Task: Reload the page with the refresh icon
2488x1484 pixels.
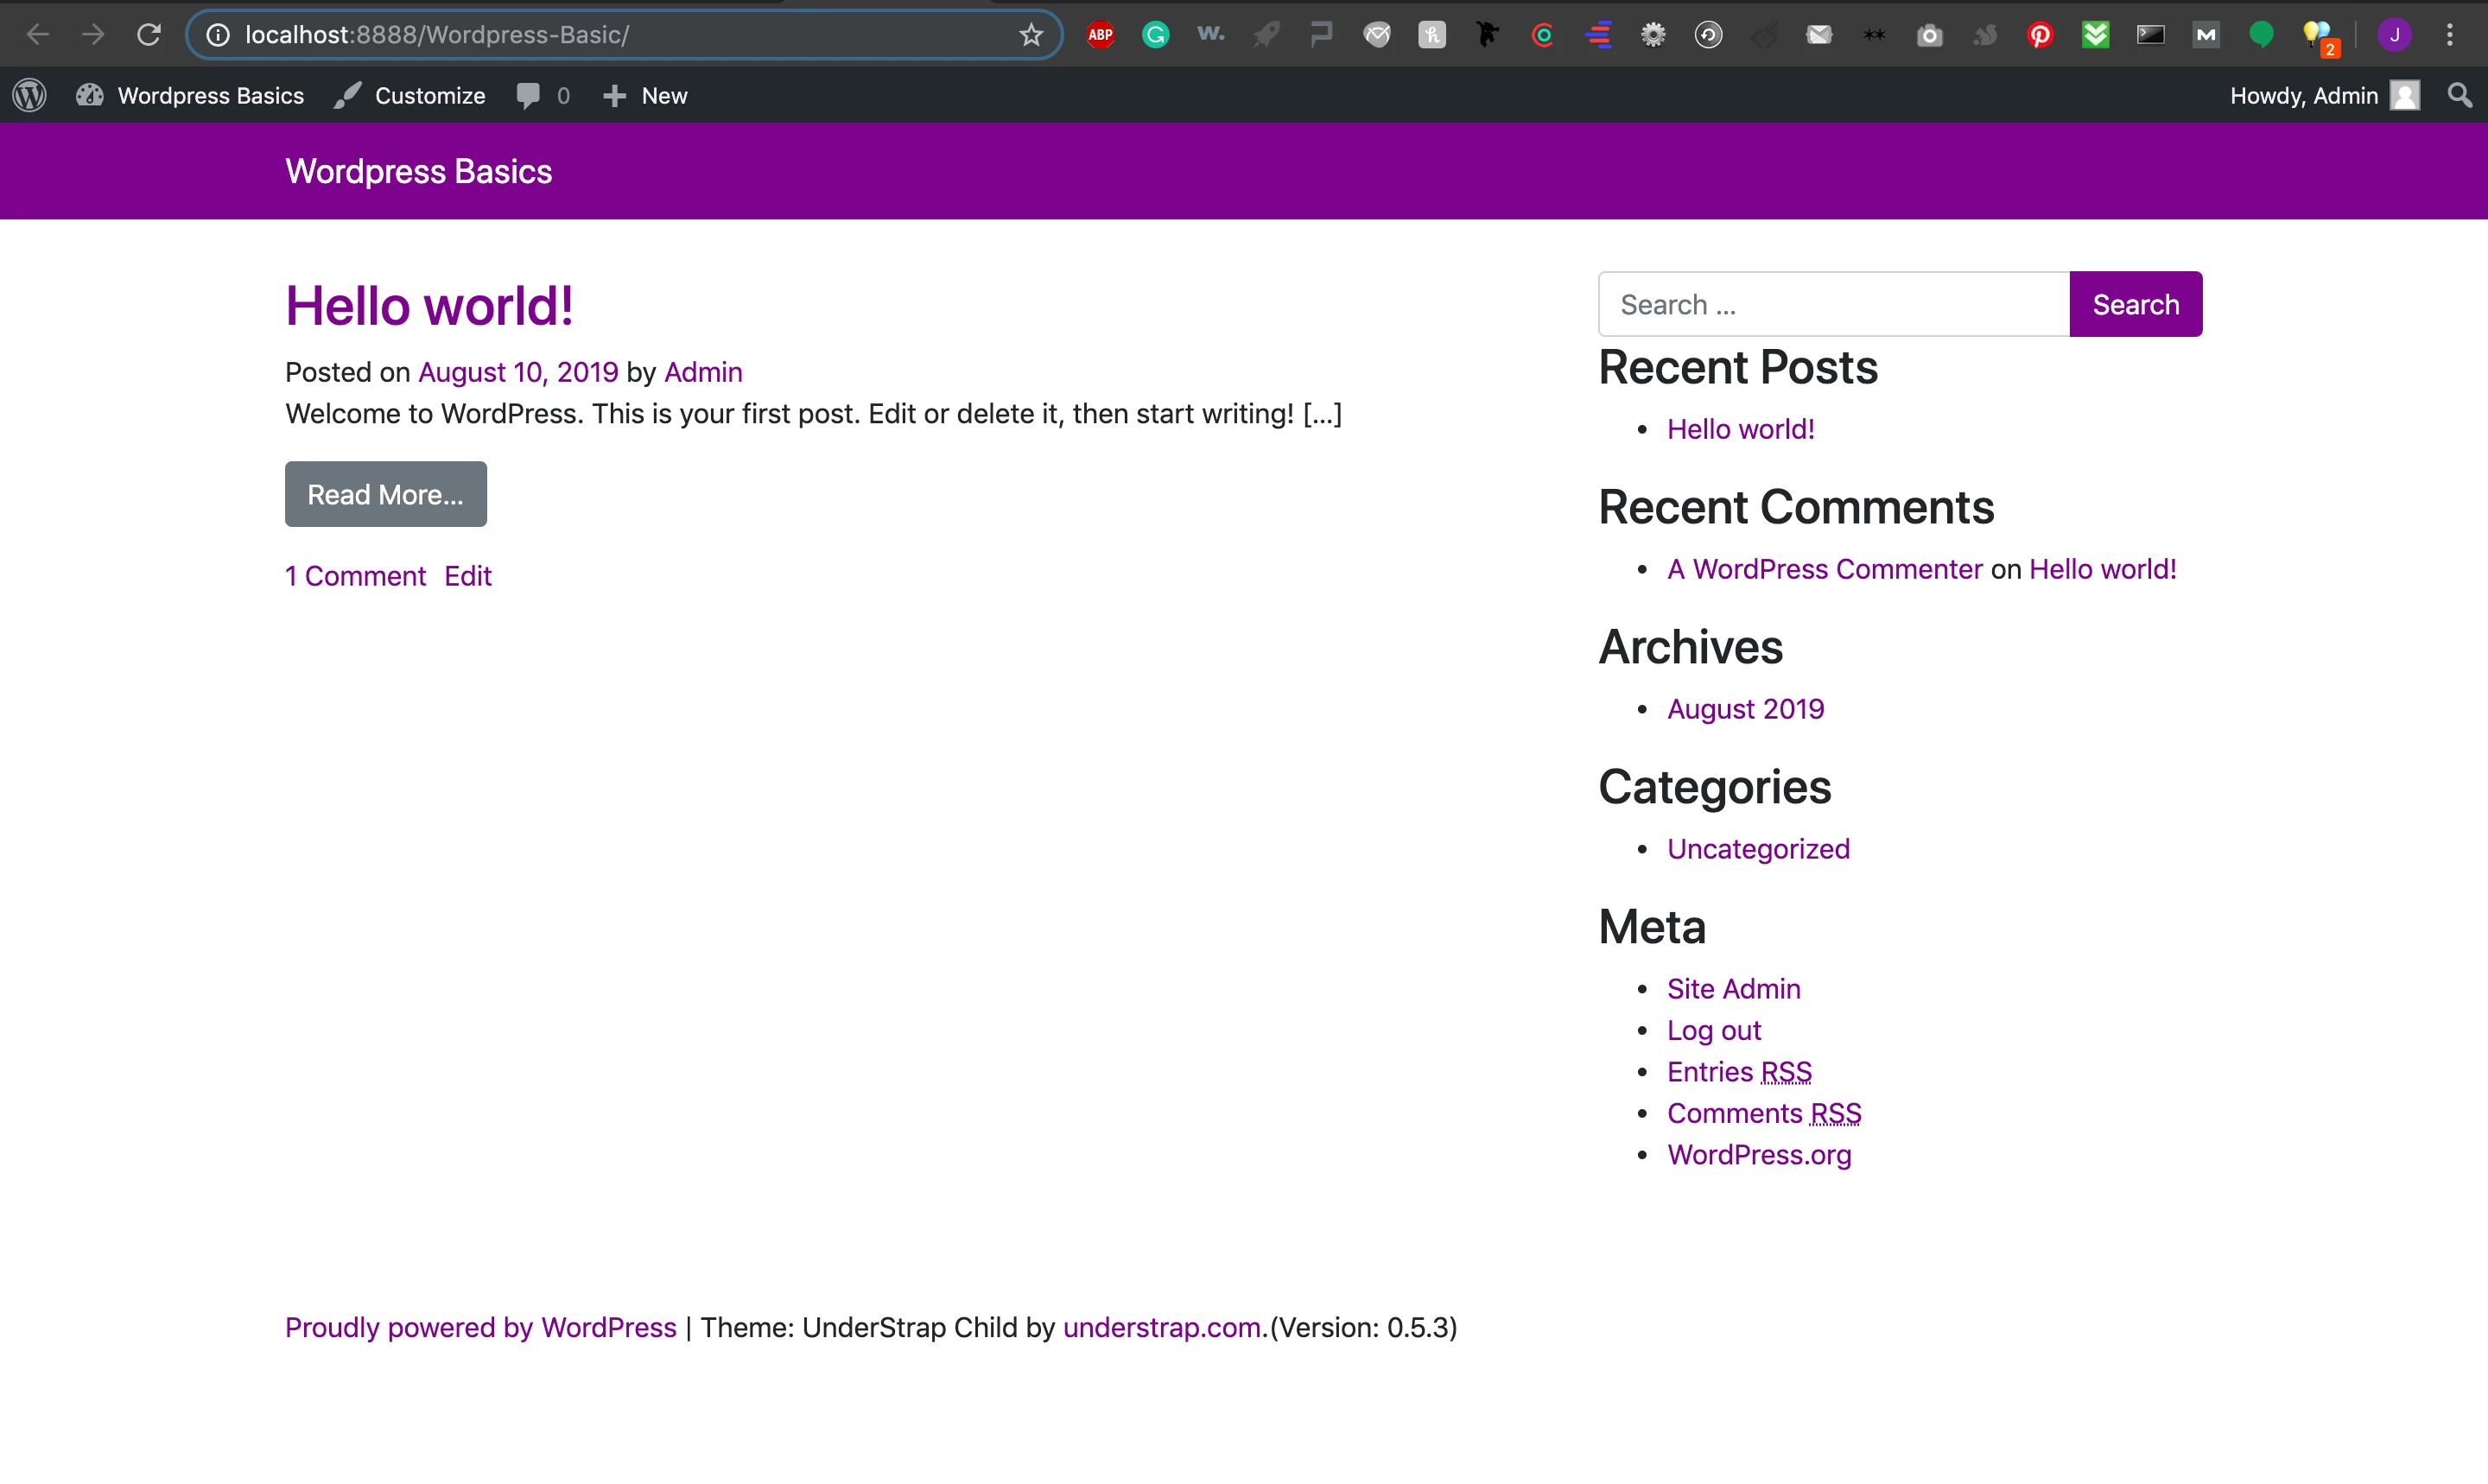Action: [x=149, y=35]
